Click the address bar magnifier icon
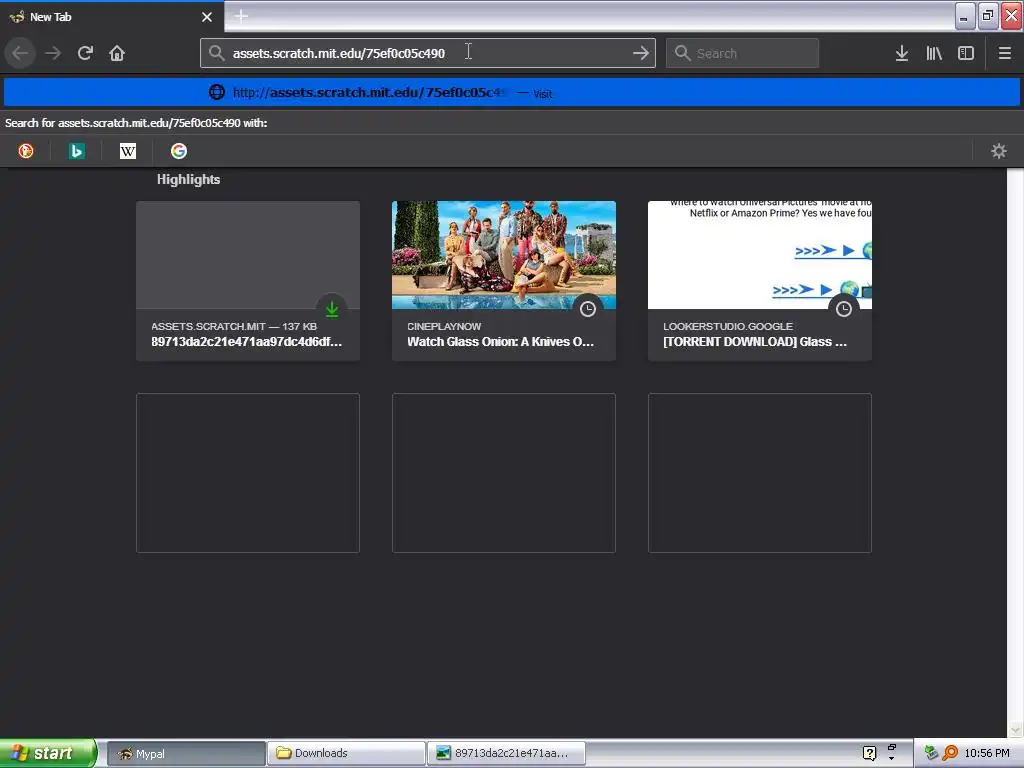1024x768 pixels. point(216,53)
